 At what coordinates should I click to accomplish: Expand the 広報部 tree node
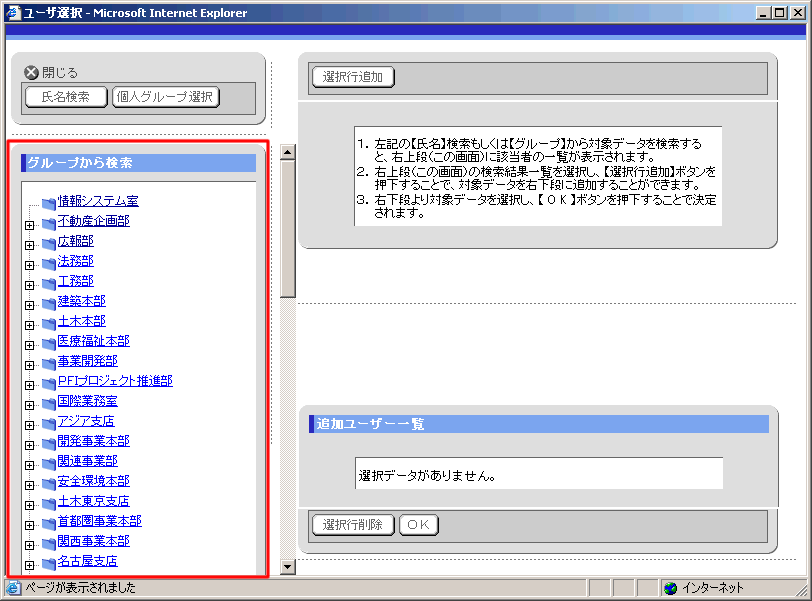pyautogui.click(x=30, y=245)
